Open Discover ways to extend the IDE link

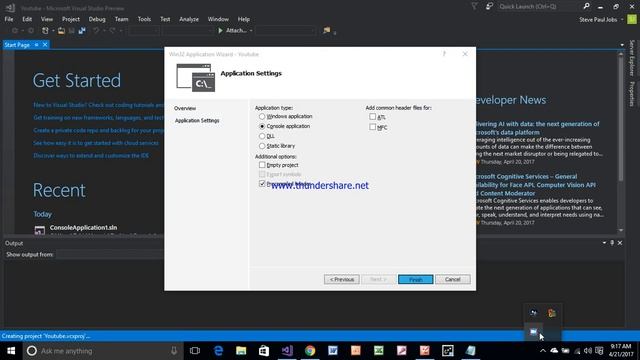tap(91, 156)
